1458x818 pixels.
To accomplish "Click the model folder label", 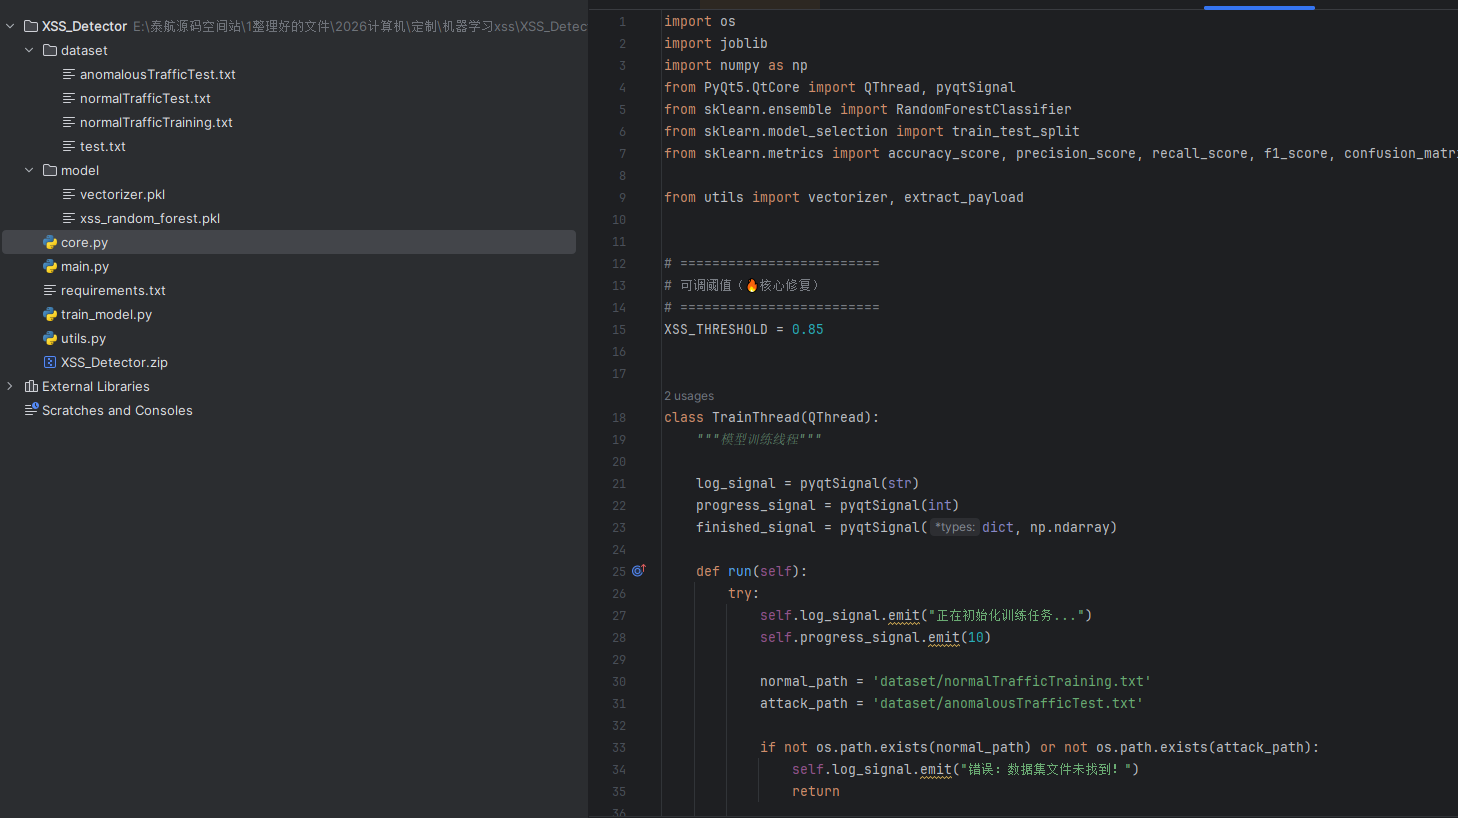I will [80, 170].
